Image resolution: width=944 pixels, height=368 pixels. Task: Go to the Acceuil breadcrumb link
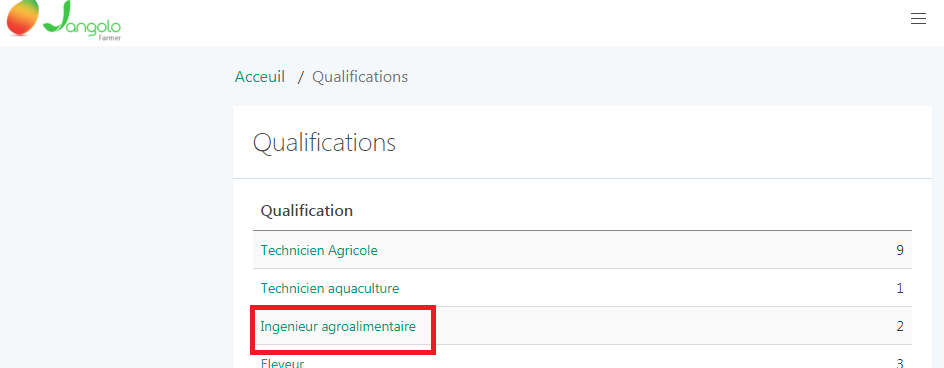pos(259,77)
